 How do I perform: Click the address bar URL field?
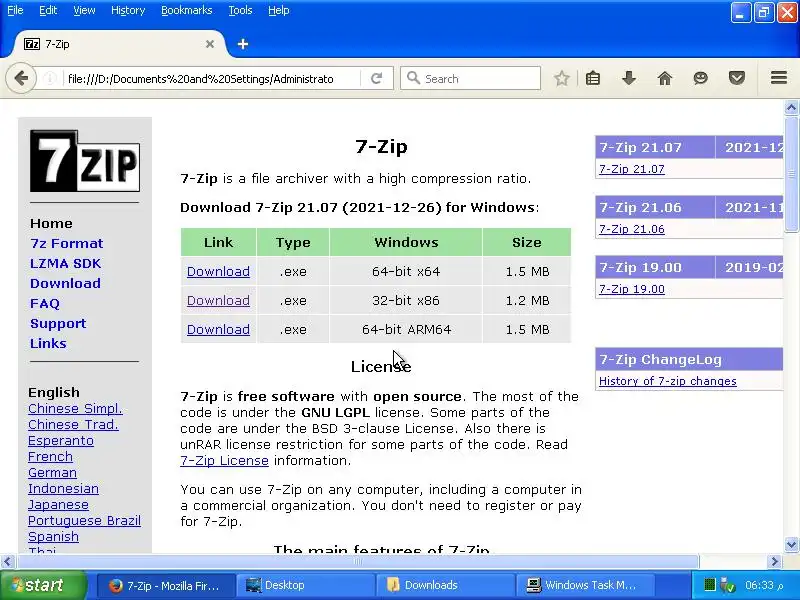[x=212, y=79]
